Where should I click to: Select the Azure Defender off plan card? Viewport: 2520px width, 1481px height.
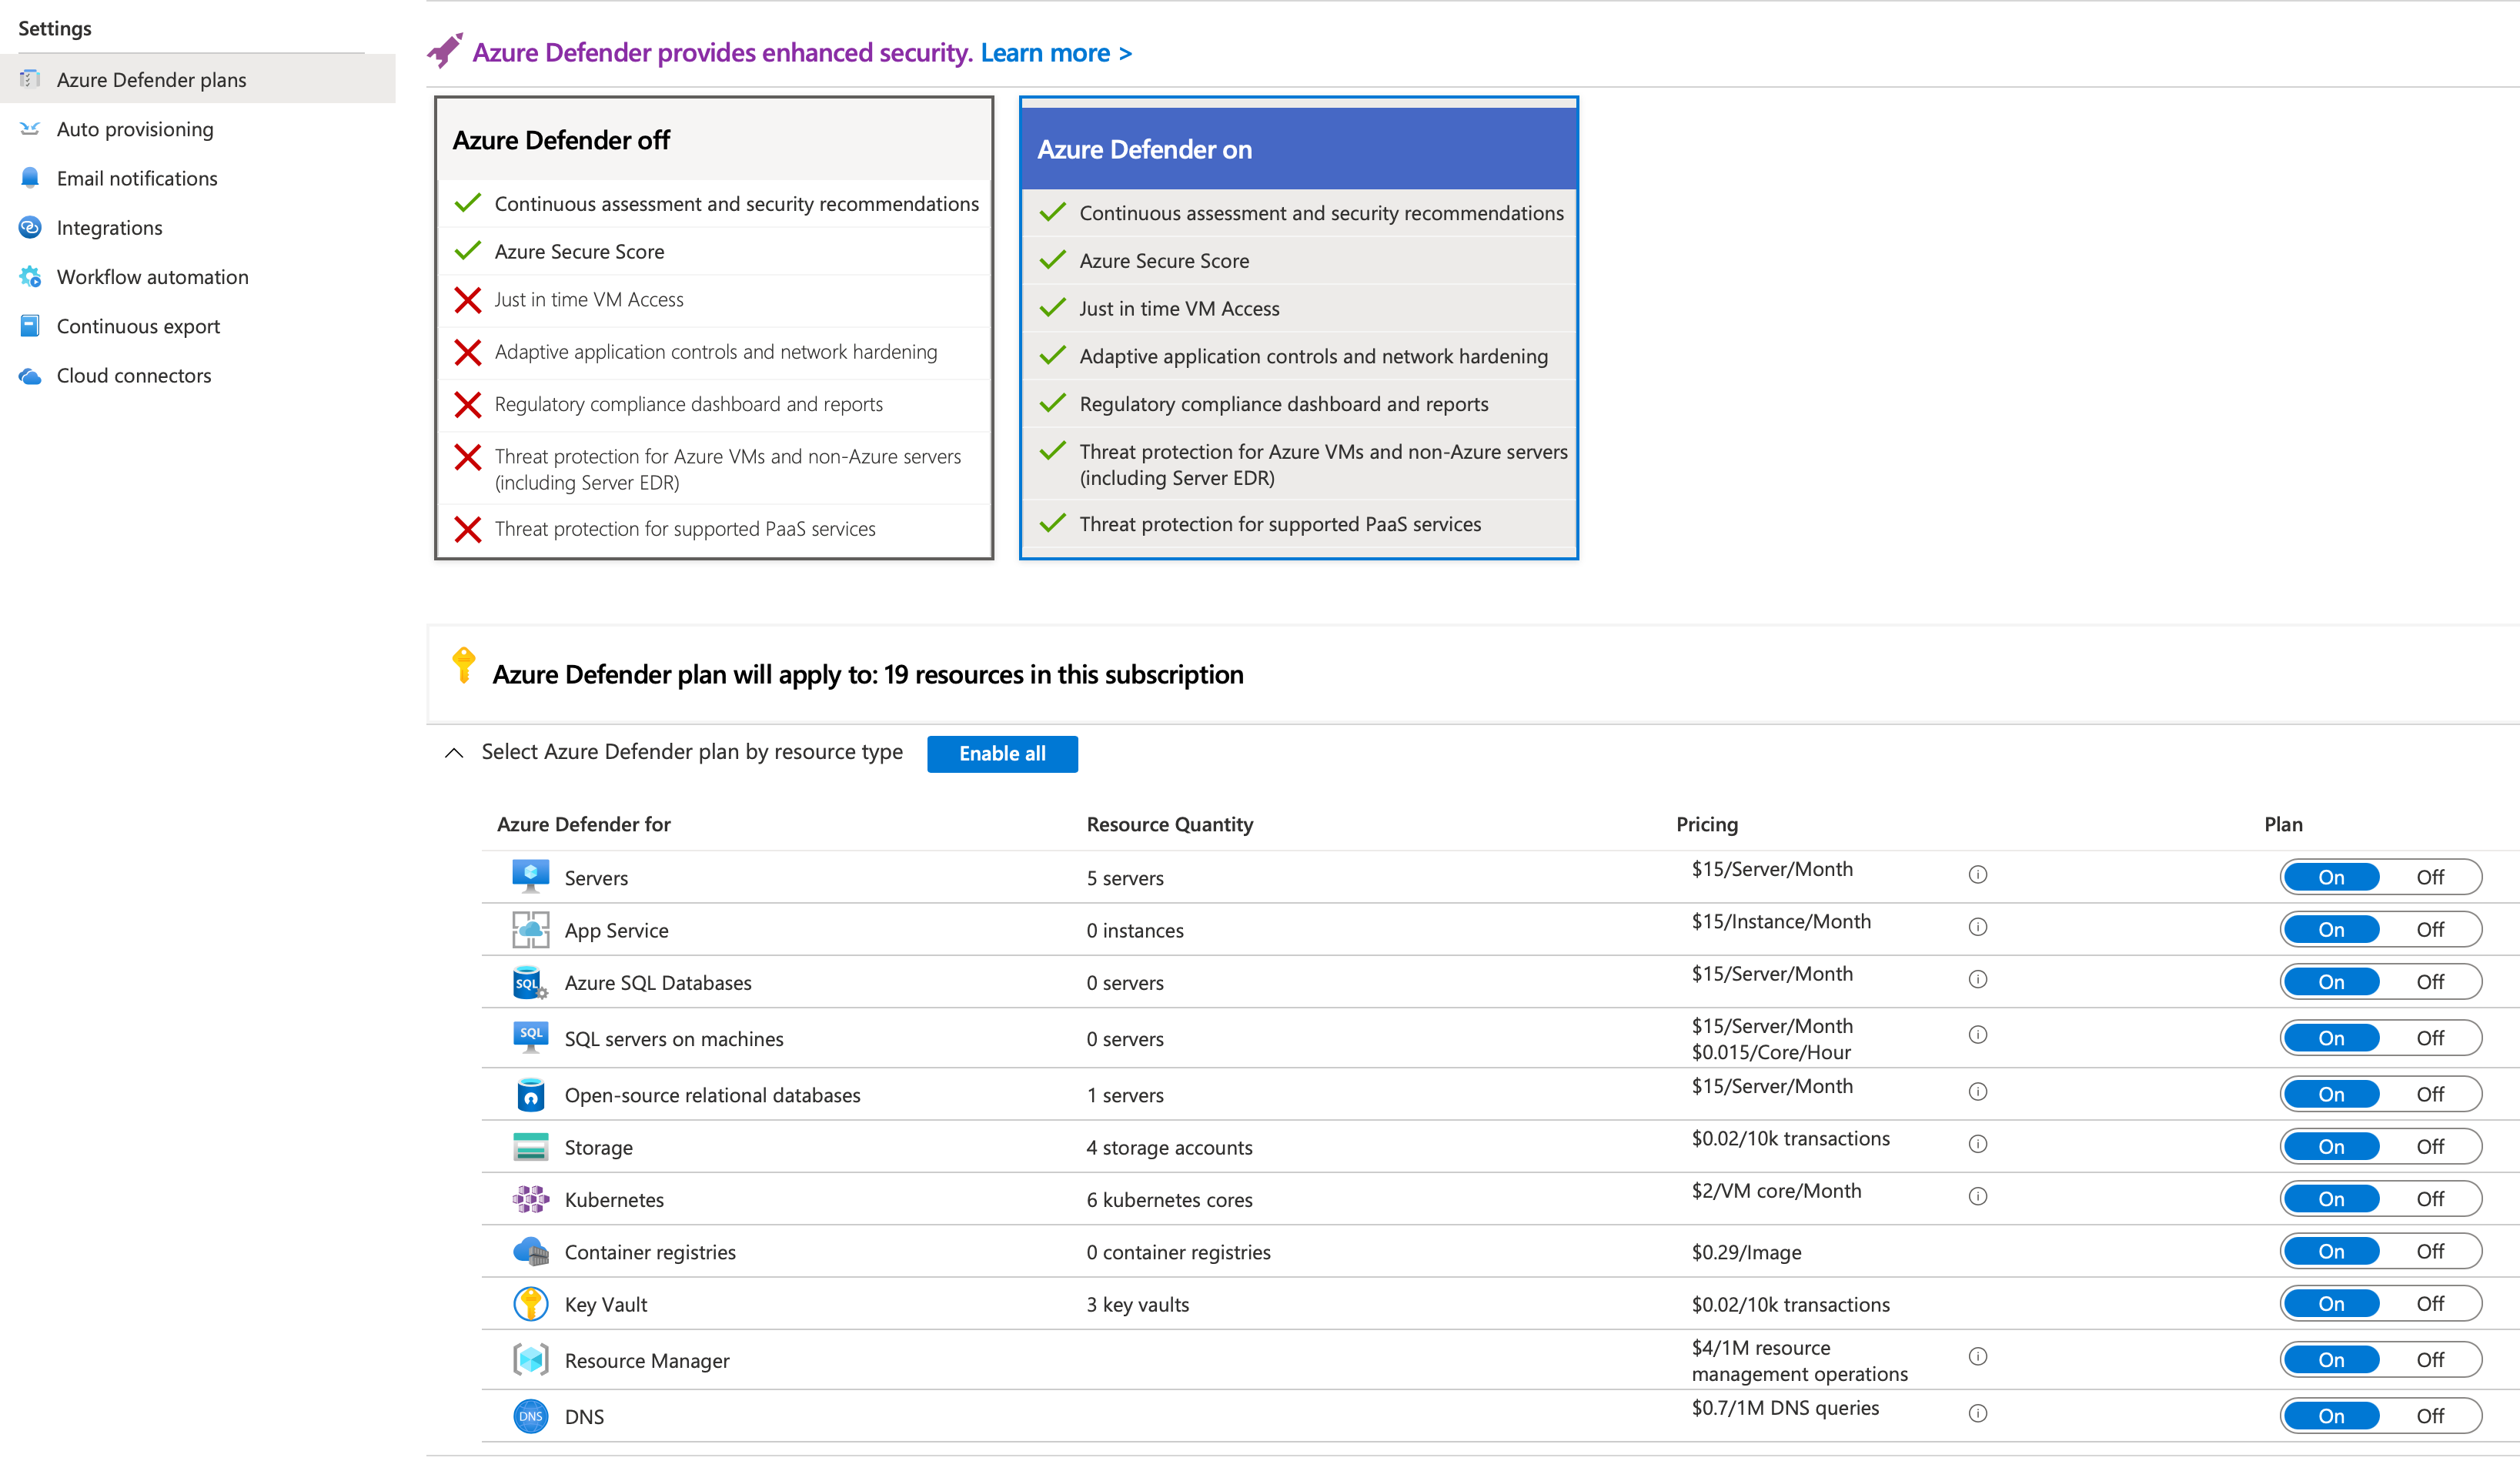[x=714, y=328]
